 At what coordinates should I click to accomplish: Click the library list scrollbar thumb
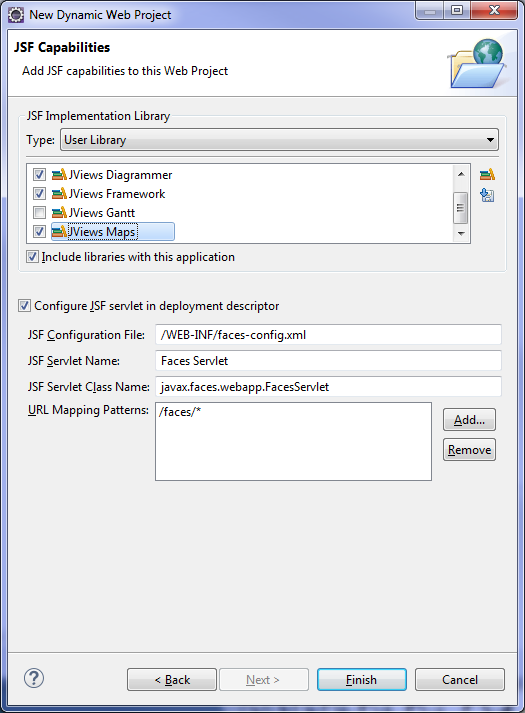(x=461, y=208)
